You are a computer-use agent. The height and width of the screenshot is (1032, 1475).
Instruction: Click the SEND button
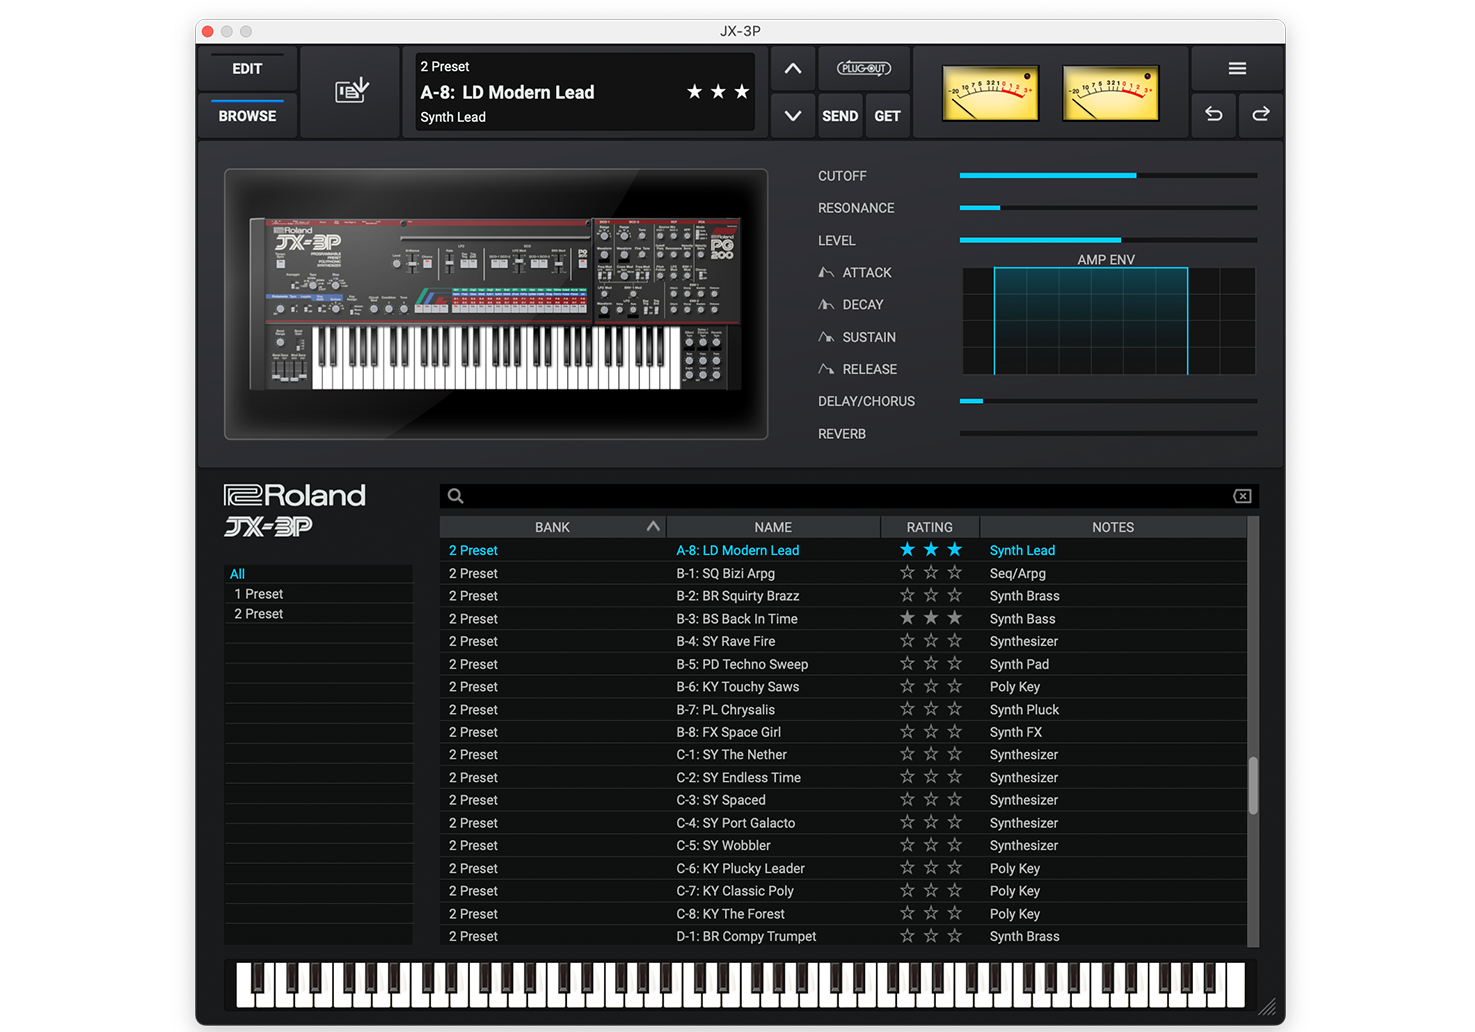point(840,116)
